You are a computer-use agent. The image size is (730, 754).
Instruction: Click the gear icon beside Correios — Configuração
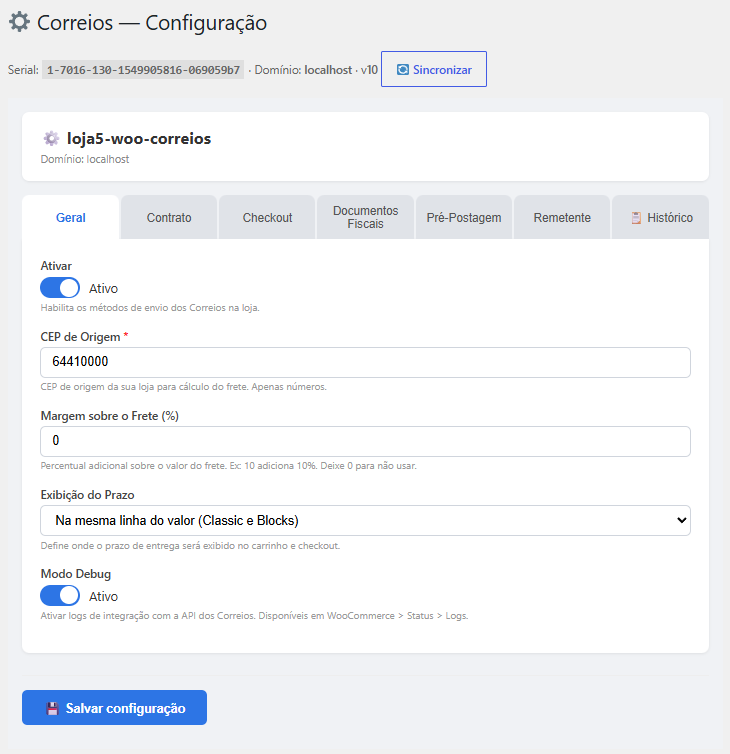point(19,22)
